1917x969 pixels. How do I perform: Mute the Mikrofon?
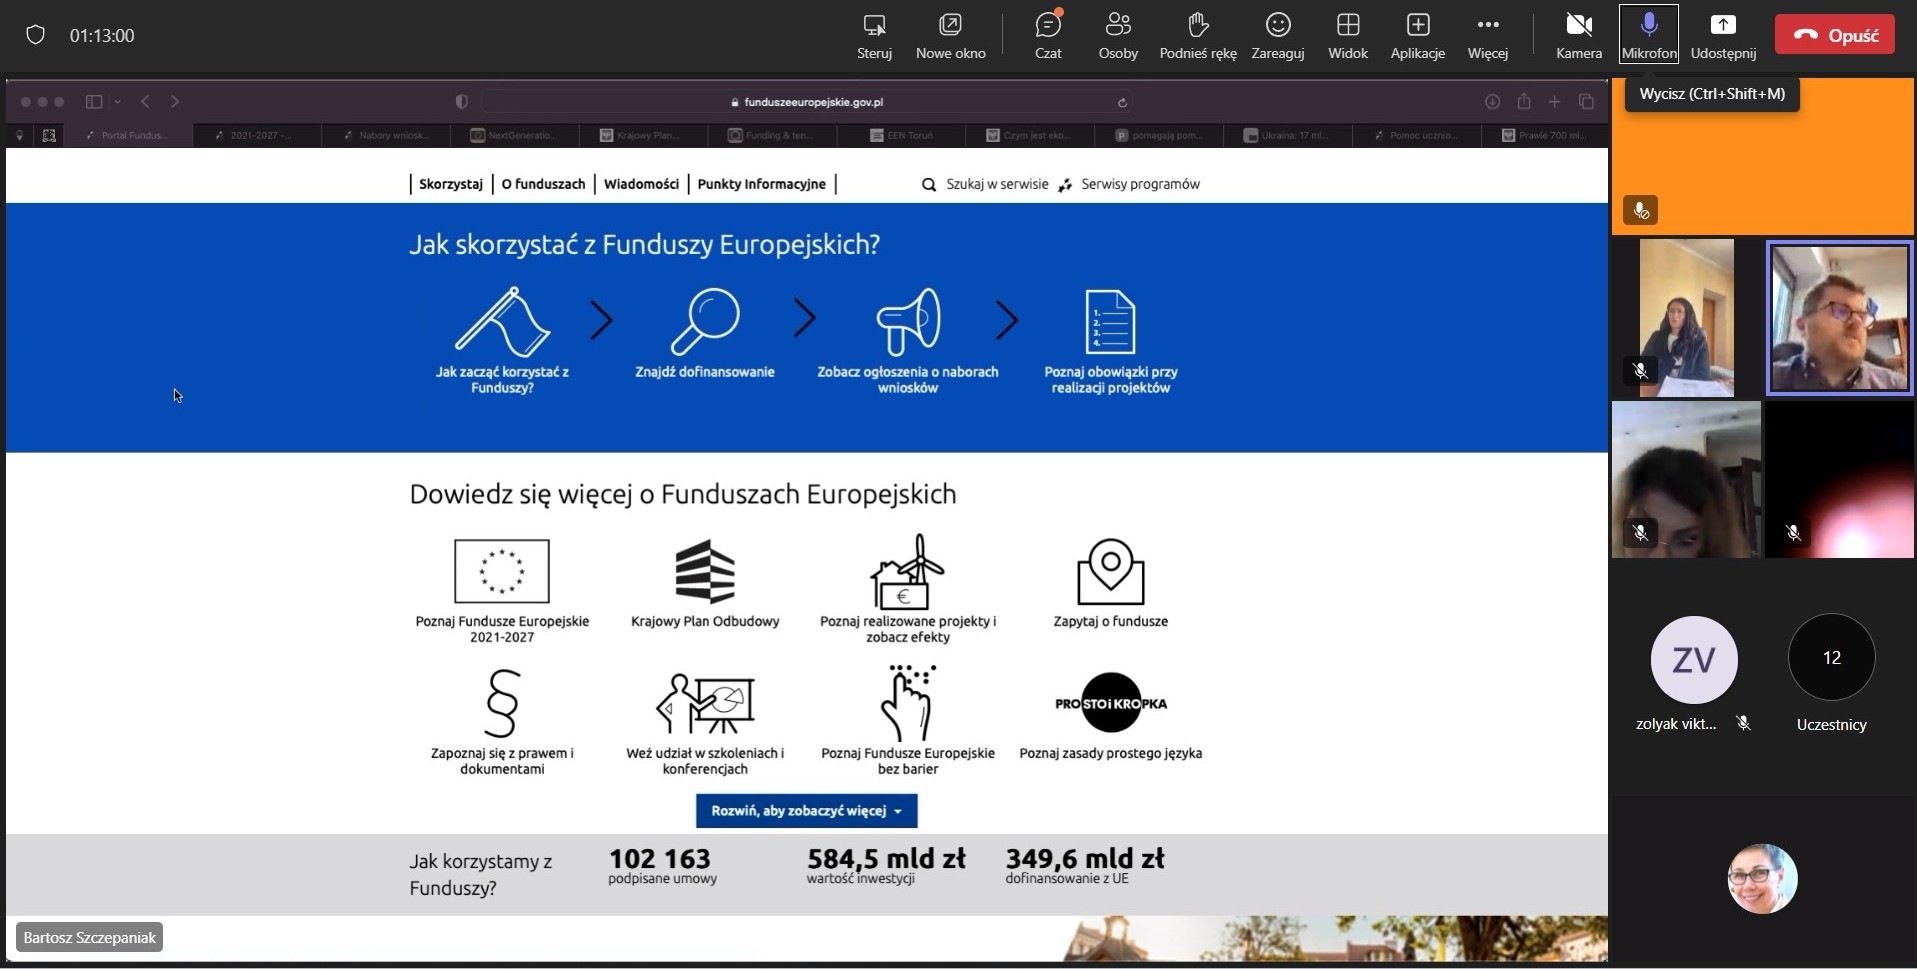[1648, 35]
